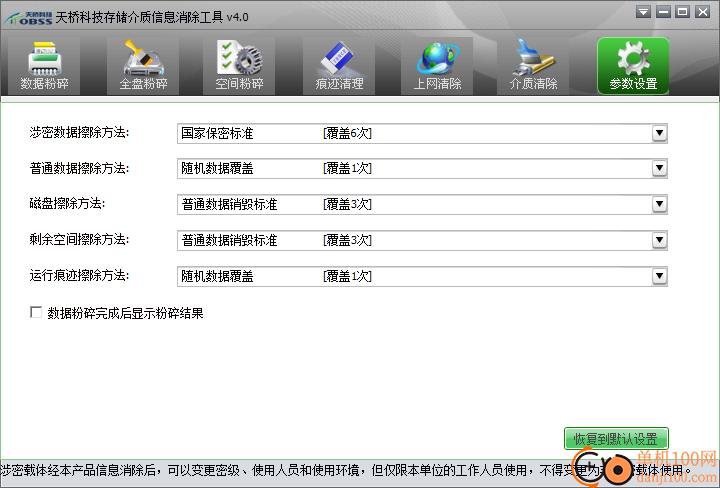Open the title bar dropdown menu arrow
720x488 pixels.
pyautogui.click(x=643, y=12)
